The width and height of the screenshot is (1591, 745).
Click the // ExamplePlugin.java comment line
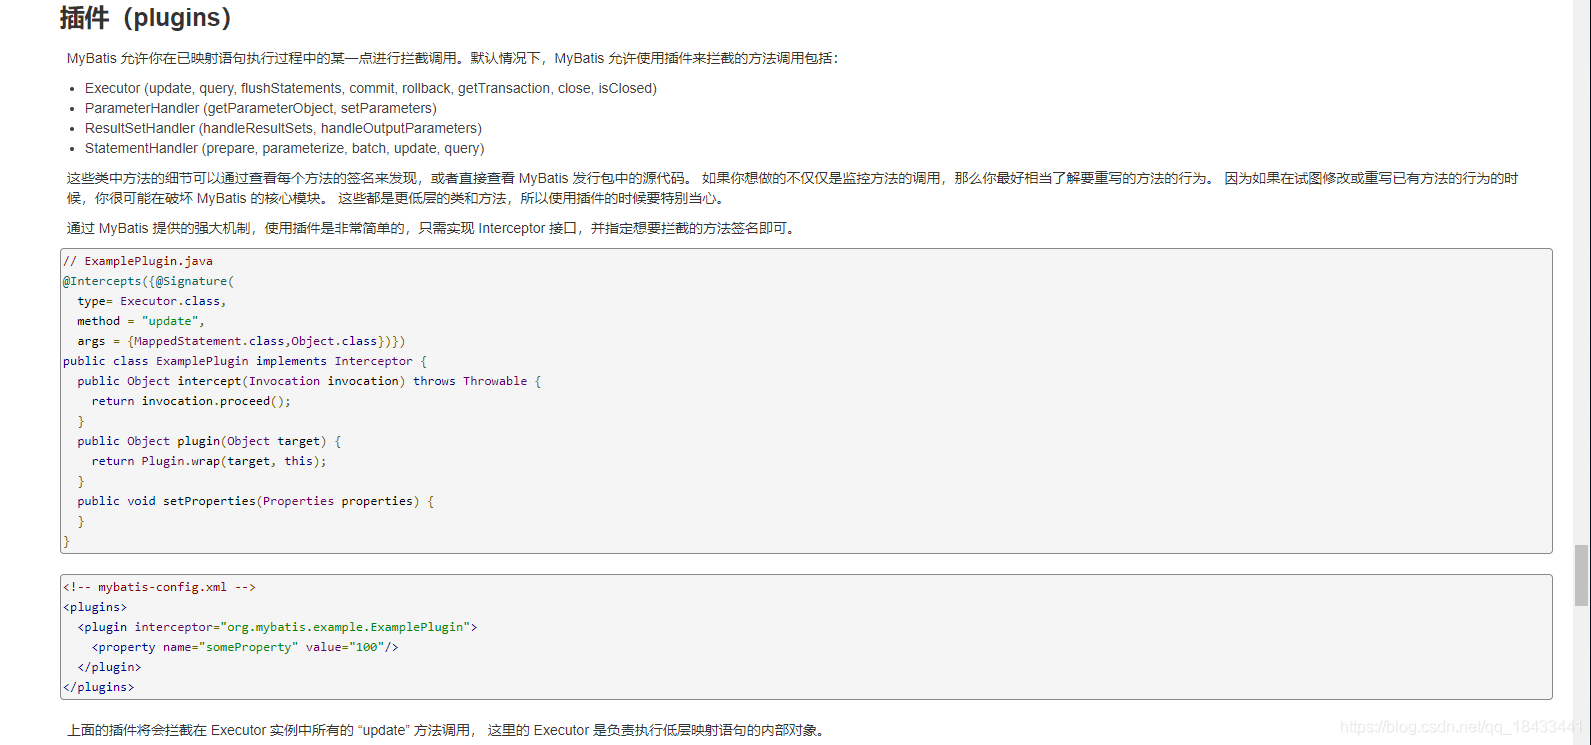point(138,261)
